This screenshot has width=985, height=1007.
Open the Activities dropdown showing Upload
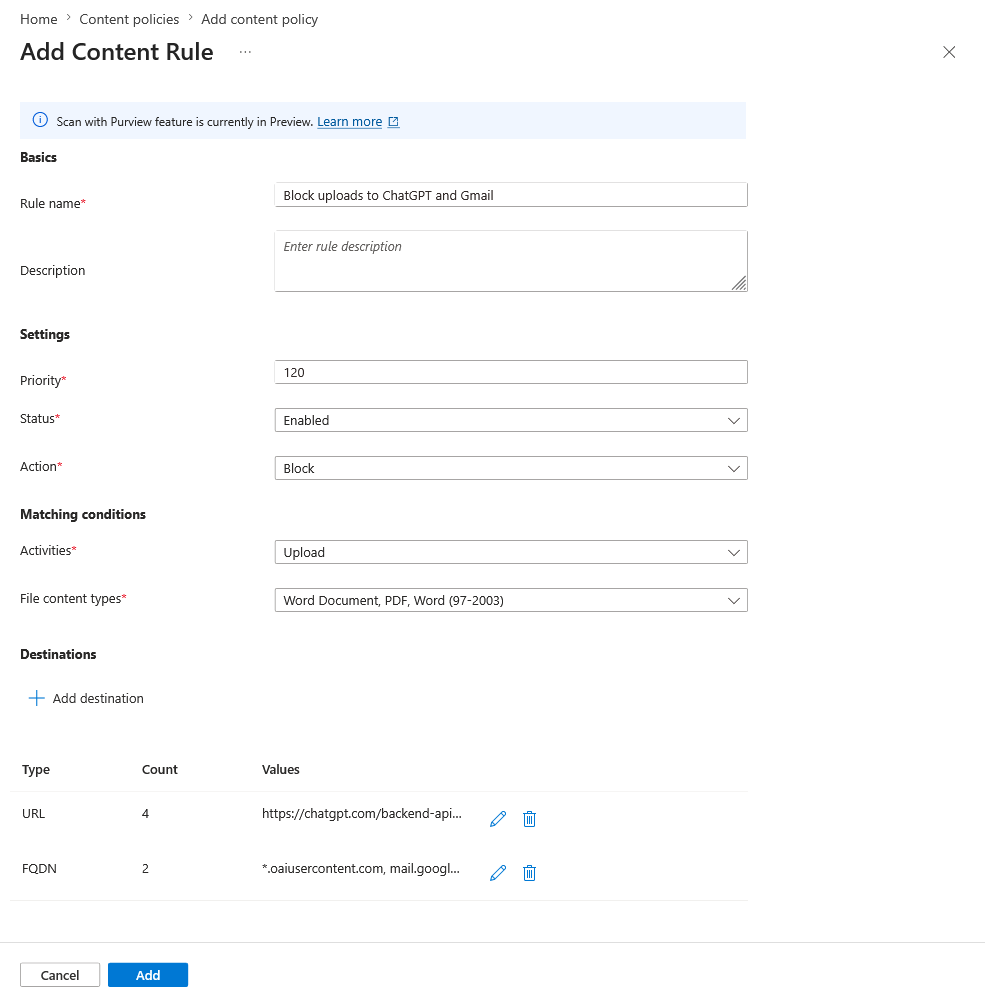(510, 552)
